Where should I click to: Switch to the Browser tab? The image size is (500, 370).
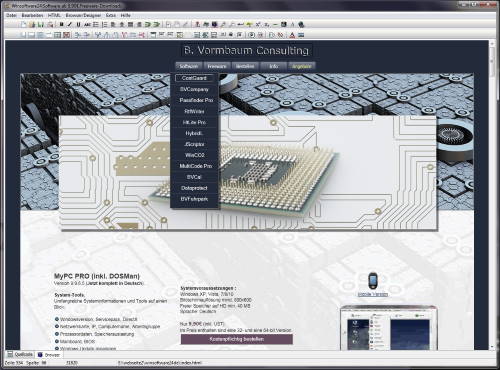(49, 355)
